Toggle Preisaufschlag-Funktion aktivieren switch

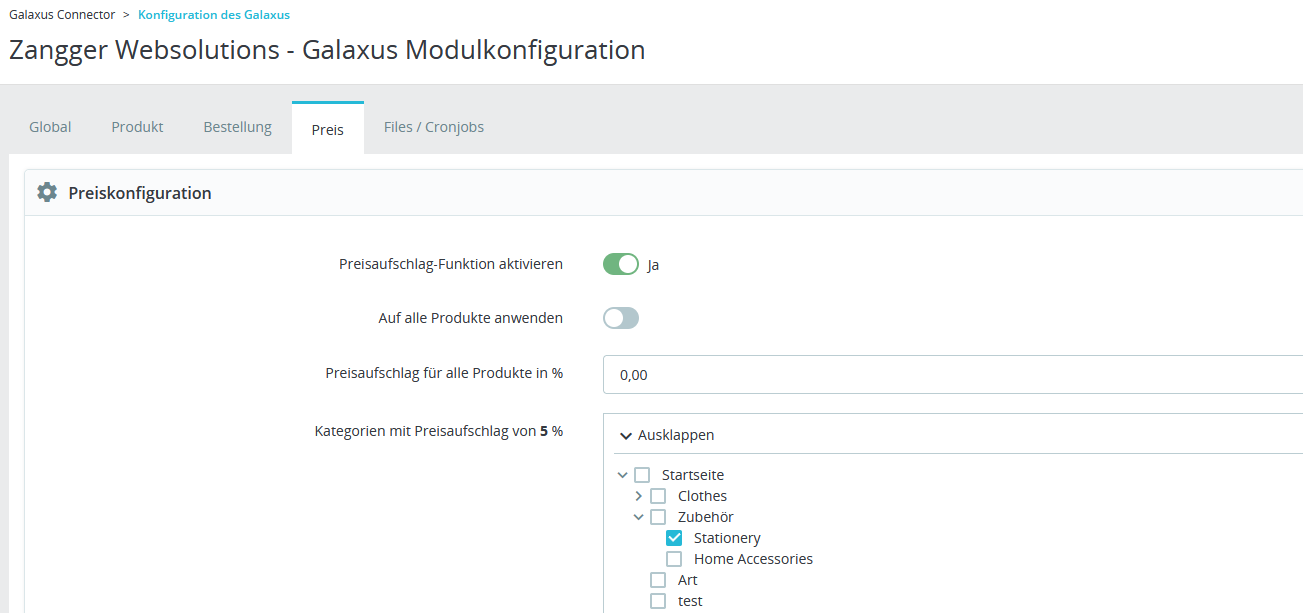point(621,264)
